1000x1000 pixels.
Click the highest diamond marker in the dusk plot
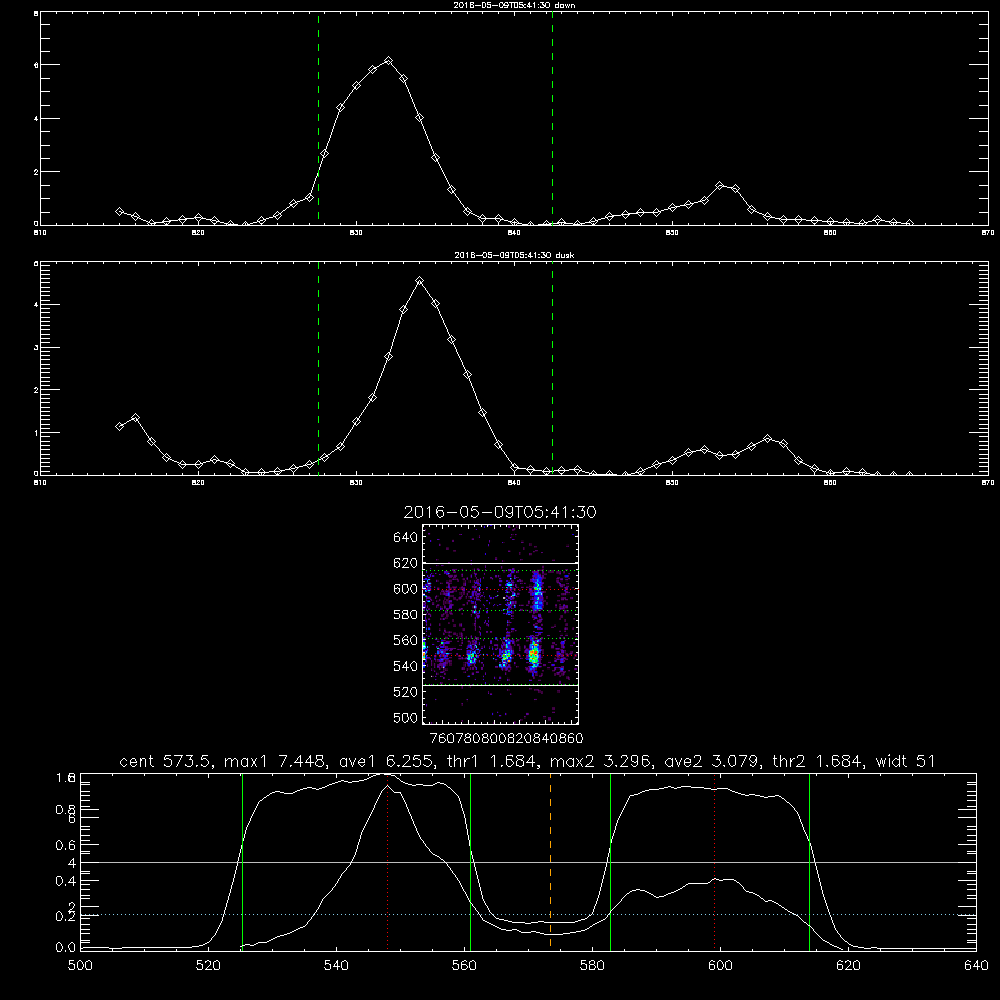pyautogui.click(x=420, y=281)
